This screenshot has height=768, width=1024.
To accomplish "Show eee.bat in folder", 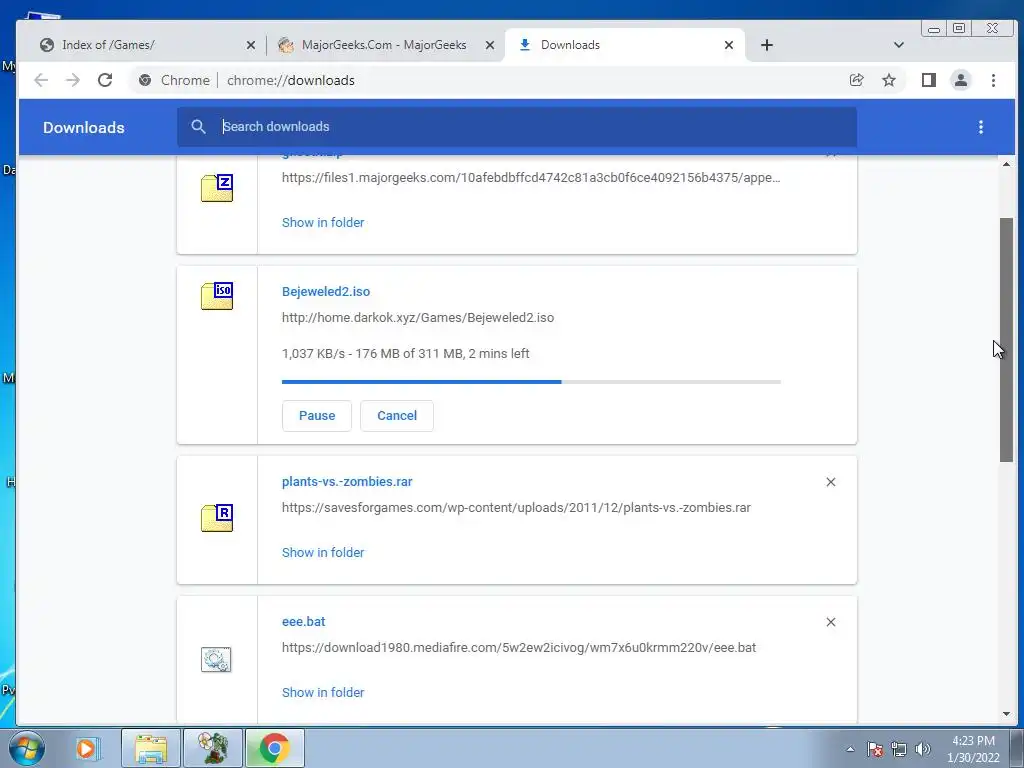I will point(323,693).
